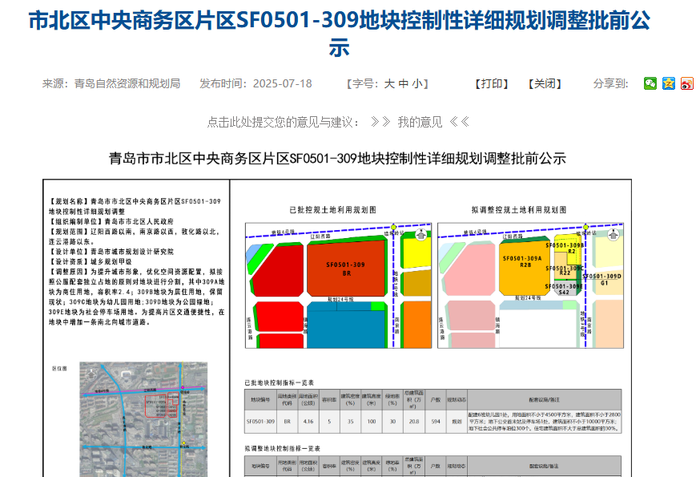Open the 我的意见 feedback link
Screen dimensions: 700x477
coord(420,122)
